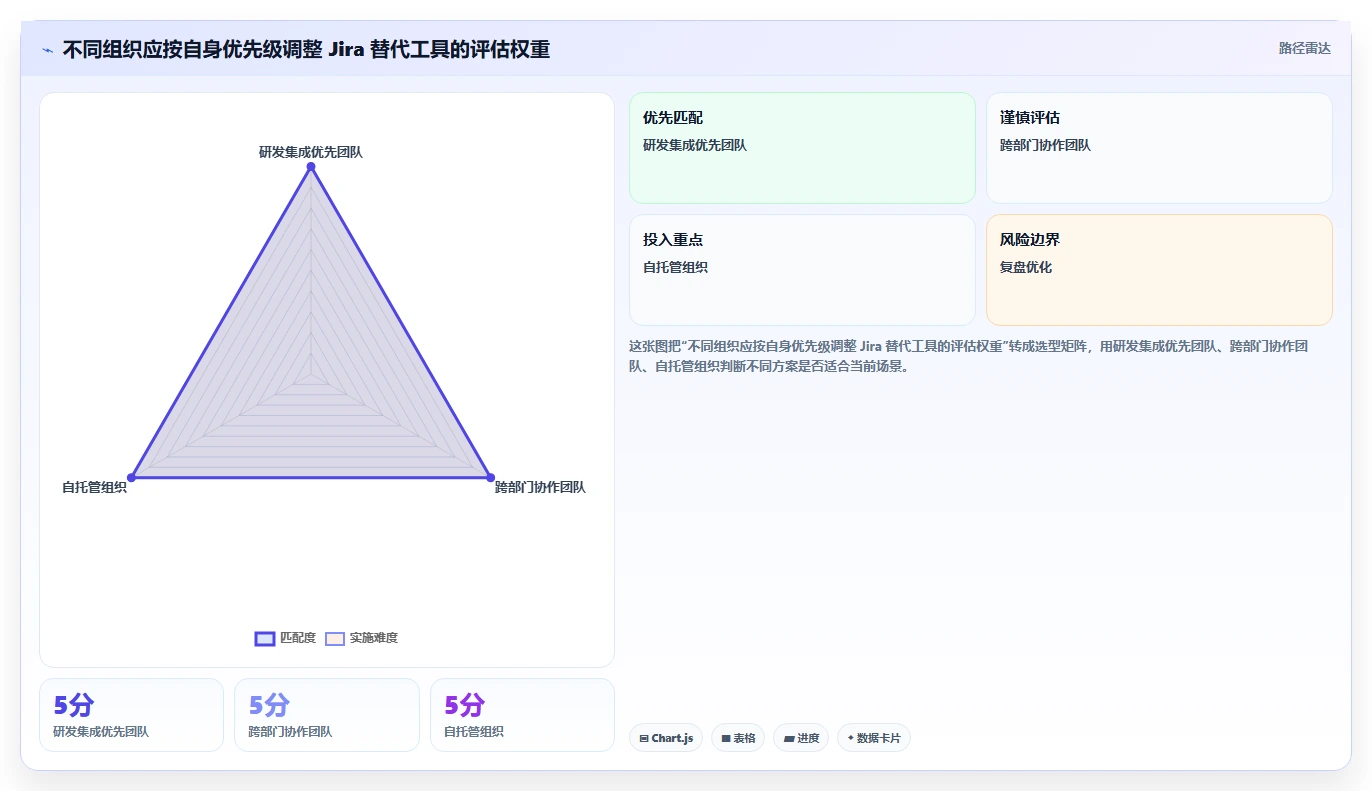Click the 匹配度 legend color box

(x=265, y=639)
